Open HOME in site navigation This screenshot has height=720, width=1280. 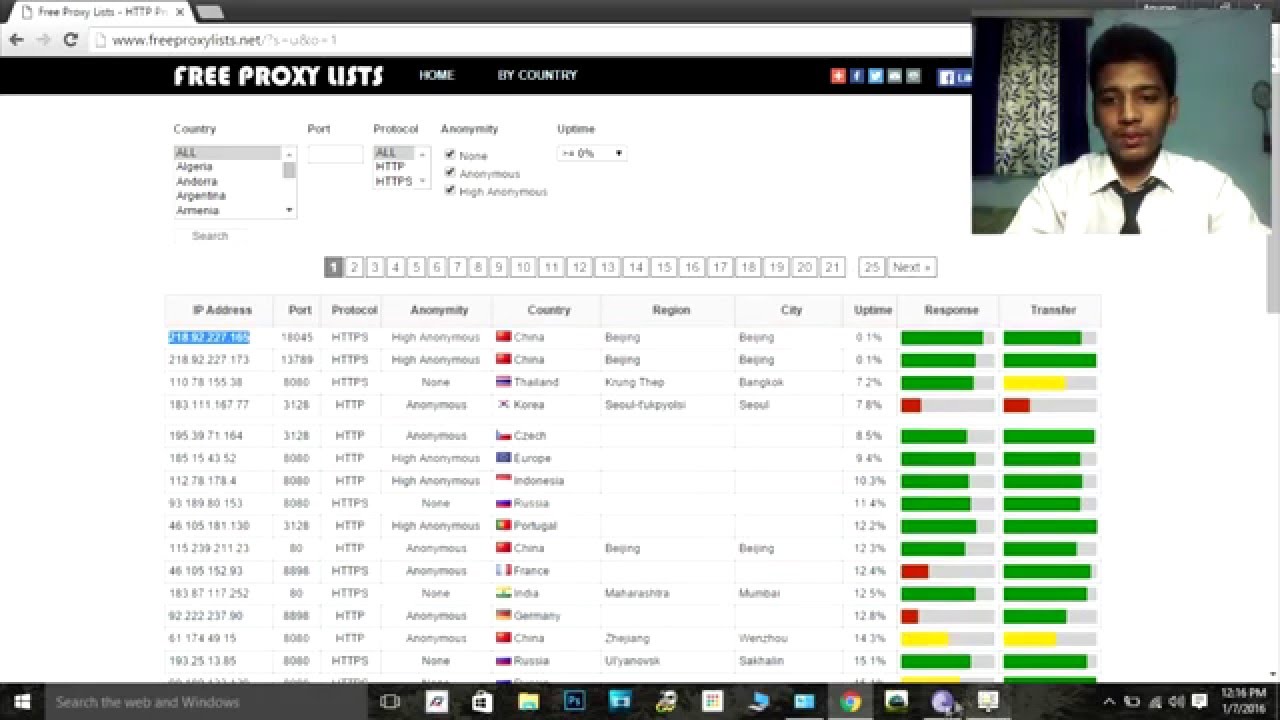click(437, 75)
